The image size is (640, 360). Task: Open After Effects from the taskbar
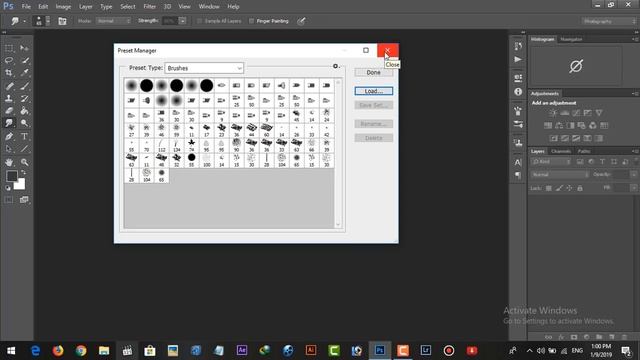(x=242, y=351)
